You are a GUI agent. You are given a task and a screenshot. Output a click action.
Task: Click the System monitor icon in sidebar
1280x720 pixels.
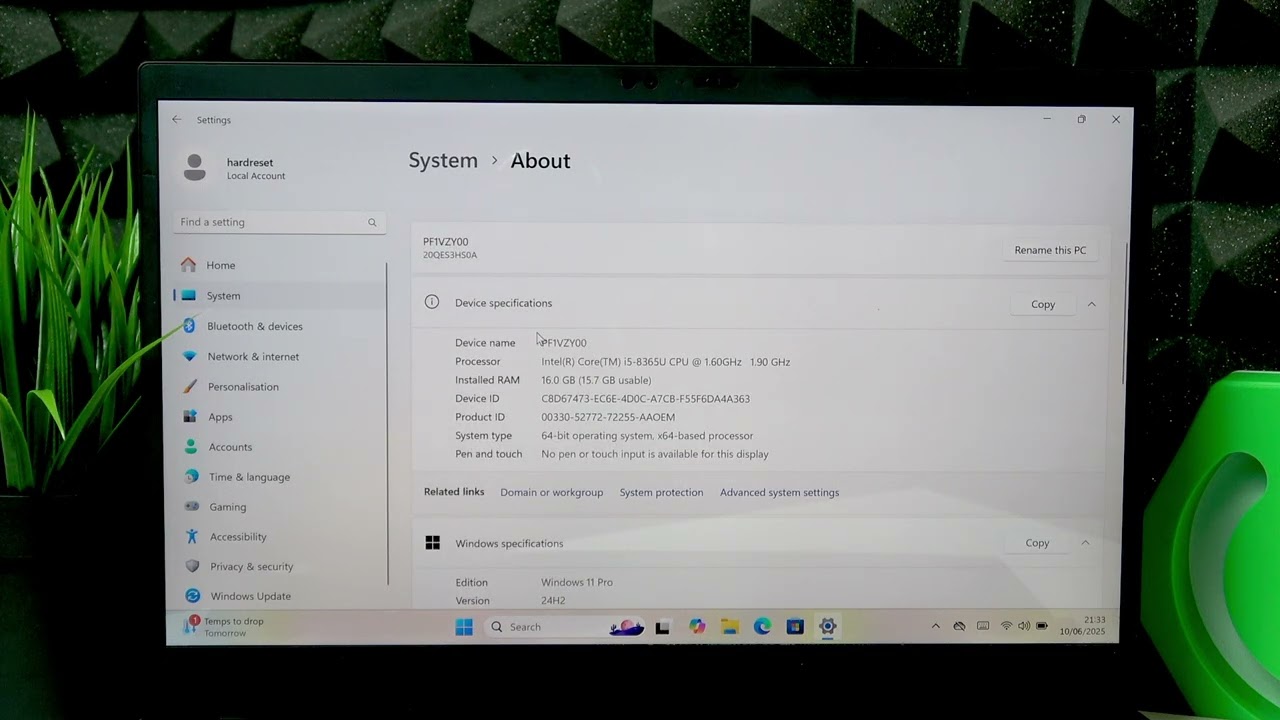(189, 296)
